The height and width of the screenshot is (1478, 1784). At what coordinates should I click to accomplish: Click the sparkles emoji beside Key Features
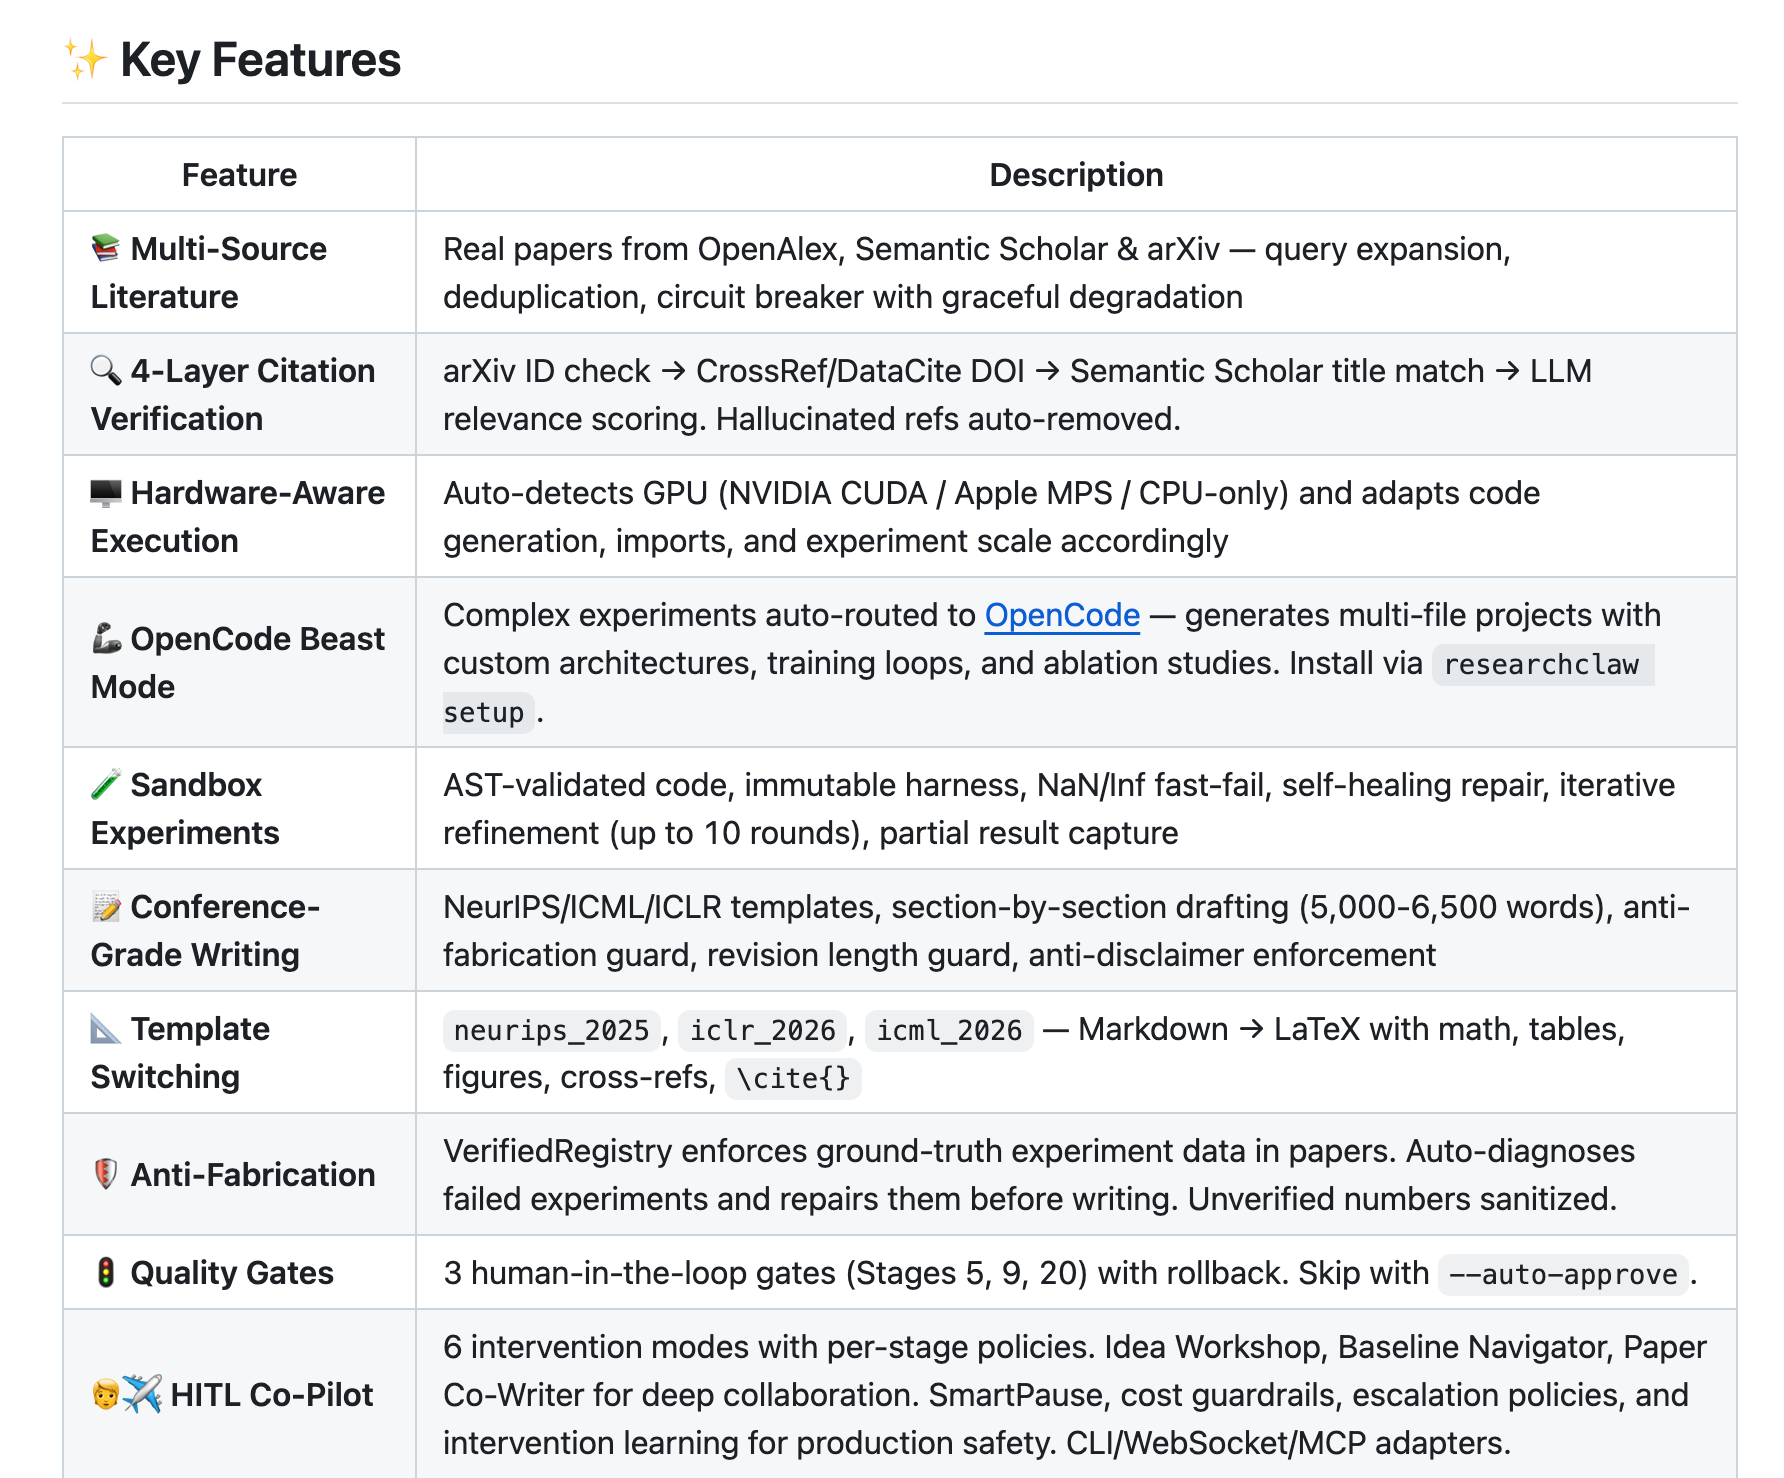(x=86, y=60)
